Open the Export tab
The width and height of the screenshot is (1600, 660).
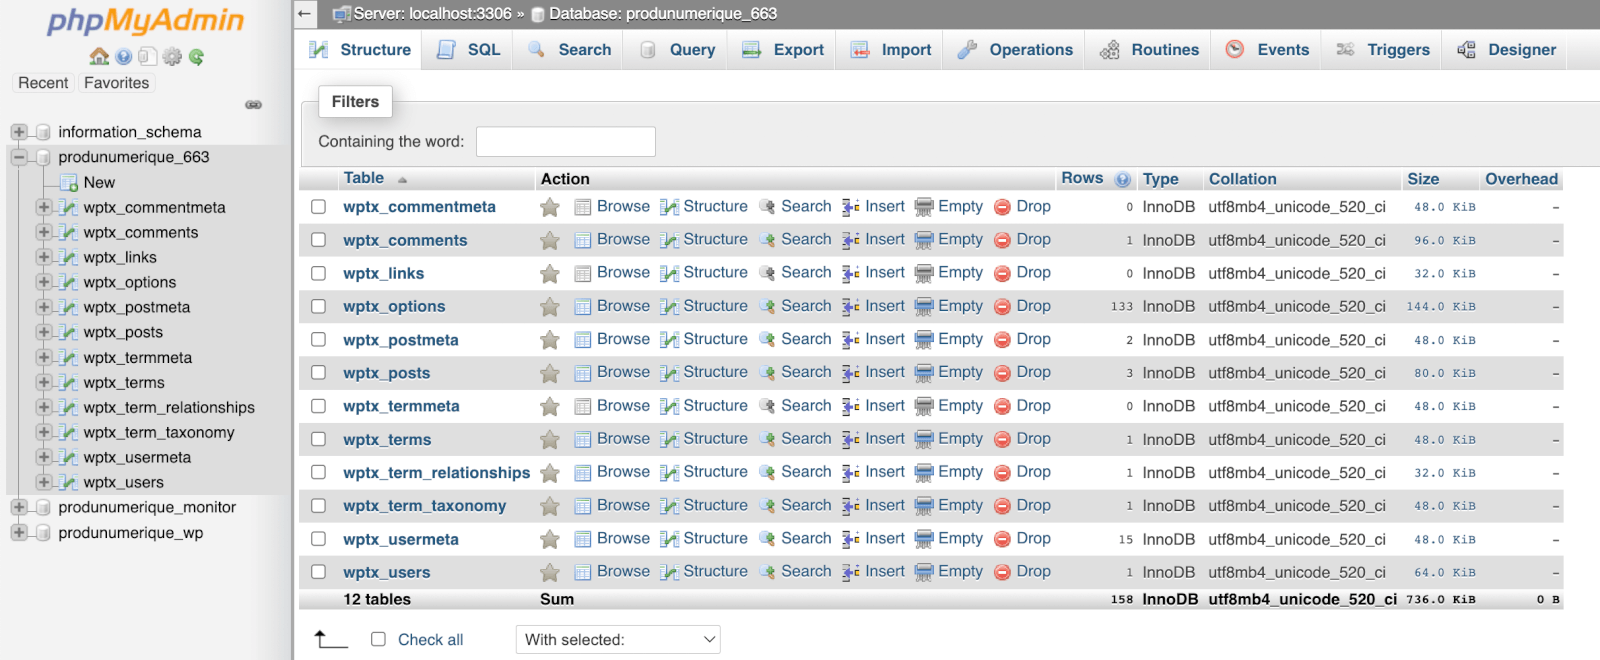[783, 50]
